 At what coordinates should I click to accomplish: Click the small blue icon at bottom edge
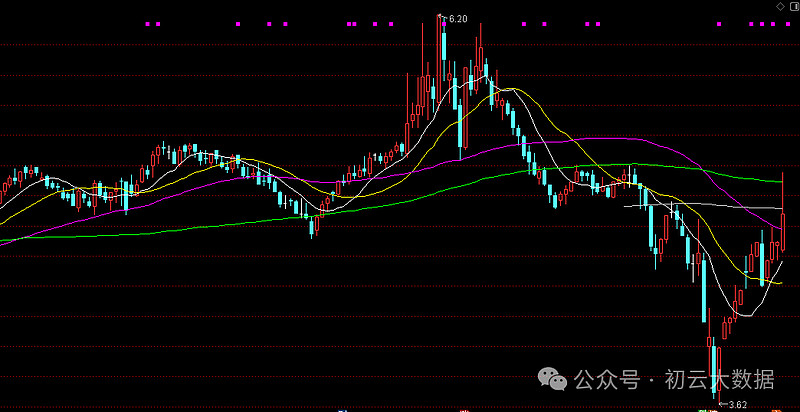[341, 409]
